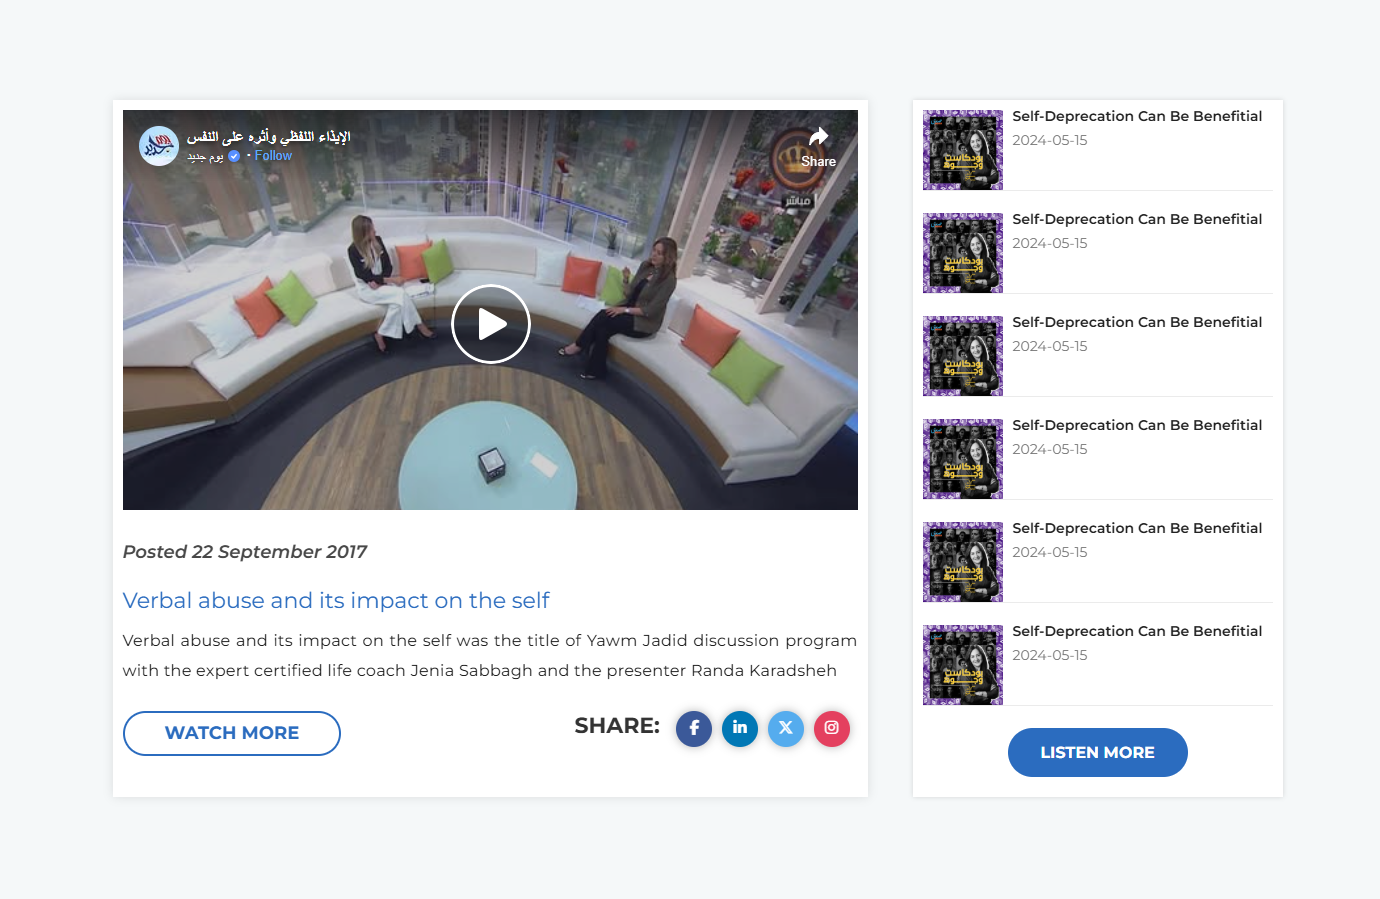
Task: Play the verbal abuse video
Action: tap(490, 324)
